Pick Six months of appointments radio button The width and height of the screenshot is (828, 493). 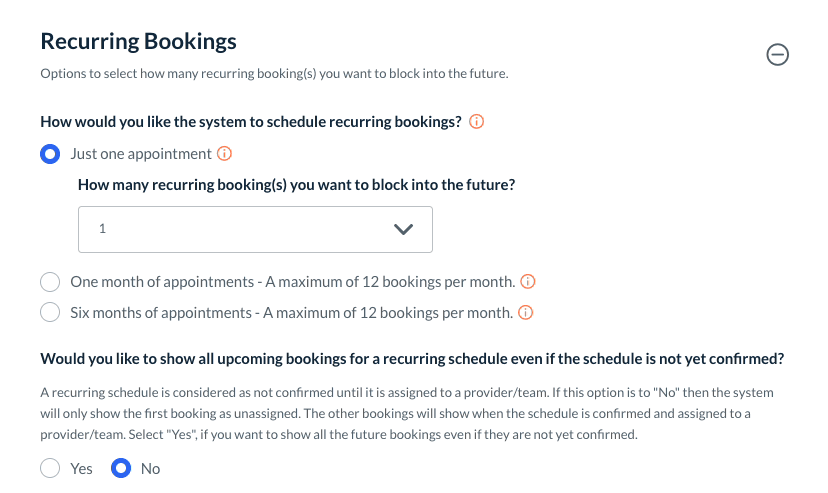tap(50, 313)
